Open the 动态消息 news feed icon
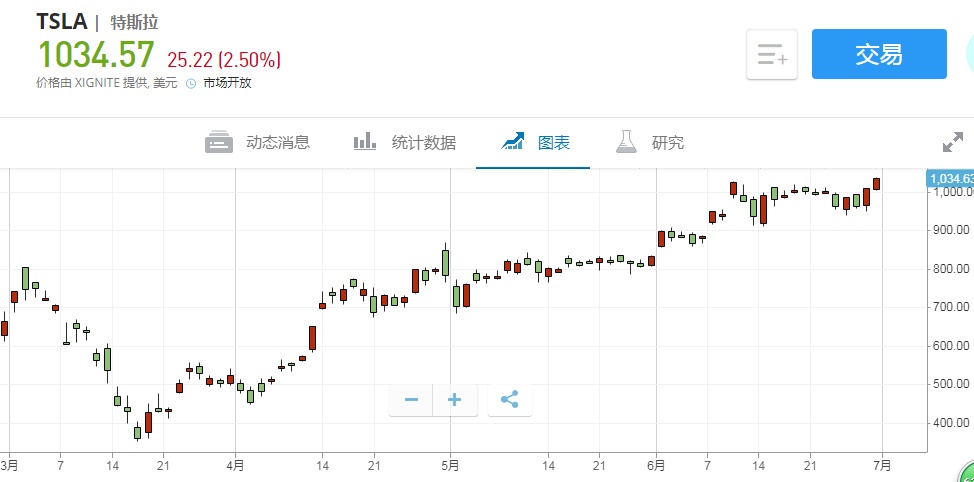Viewport: 974px width, 482px height. coord(219,142)
